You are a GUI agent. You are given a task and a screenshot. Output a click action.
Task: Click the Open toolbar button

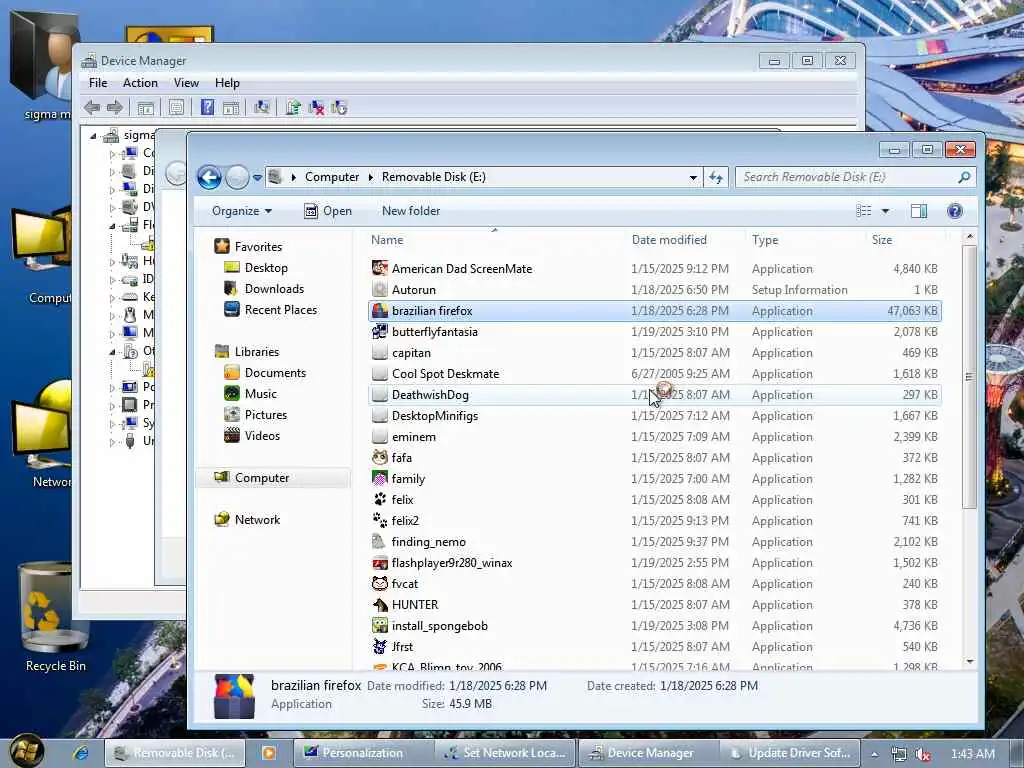click(328, 211)
